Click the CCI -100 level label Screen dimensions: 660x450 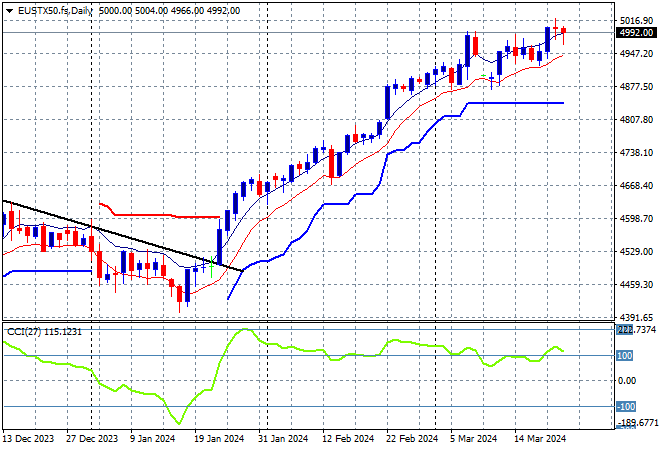(x=625, y=406)
